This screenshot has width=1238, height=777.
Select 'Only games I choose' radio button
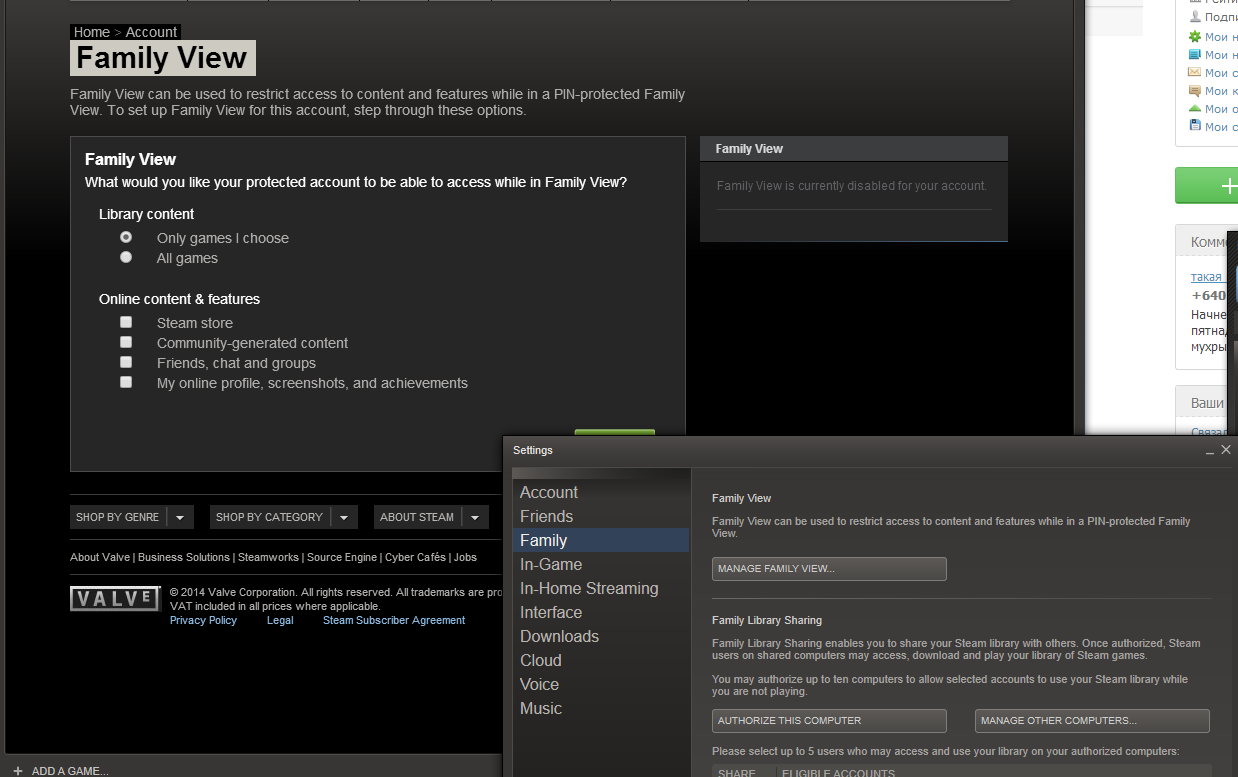[x=126, y=237]
